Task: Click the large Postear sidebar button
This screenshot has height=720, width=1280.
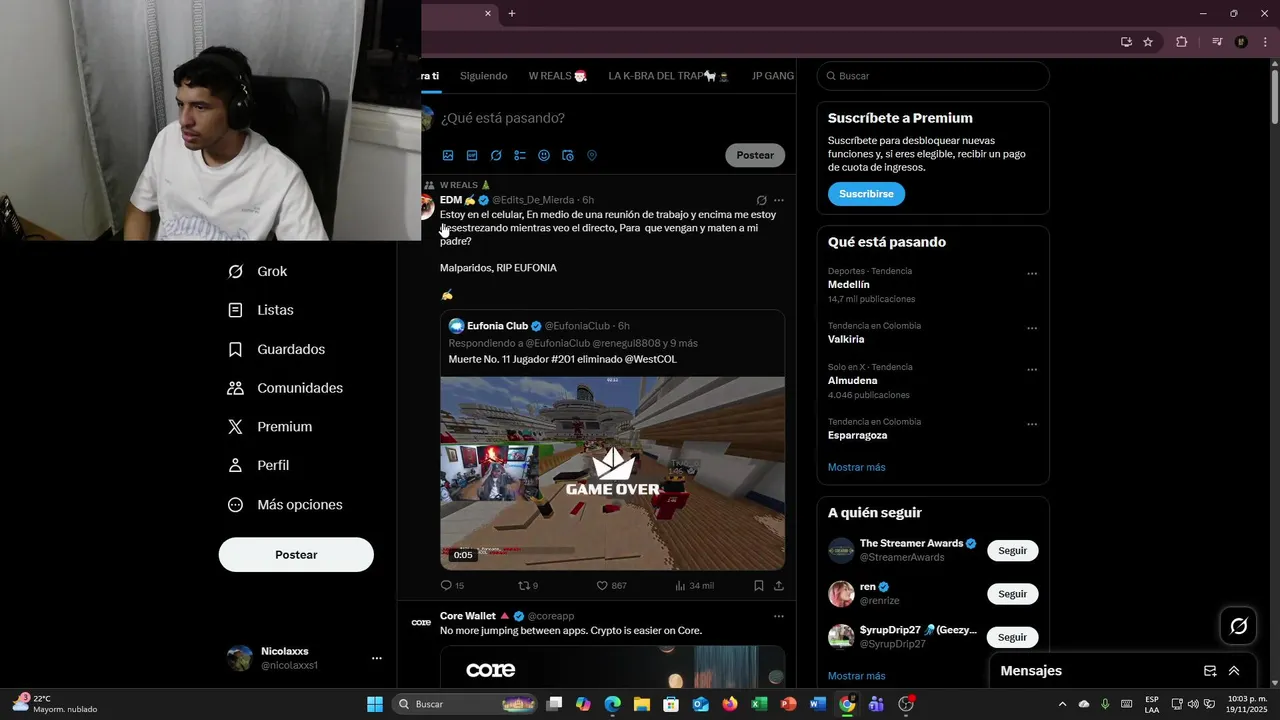Action: pyautogui.click(x=296, y=555)
